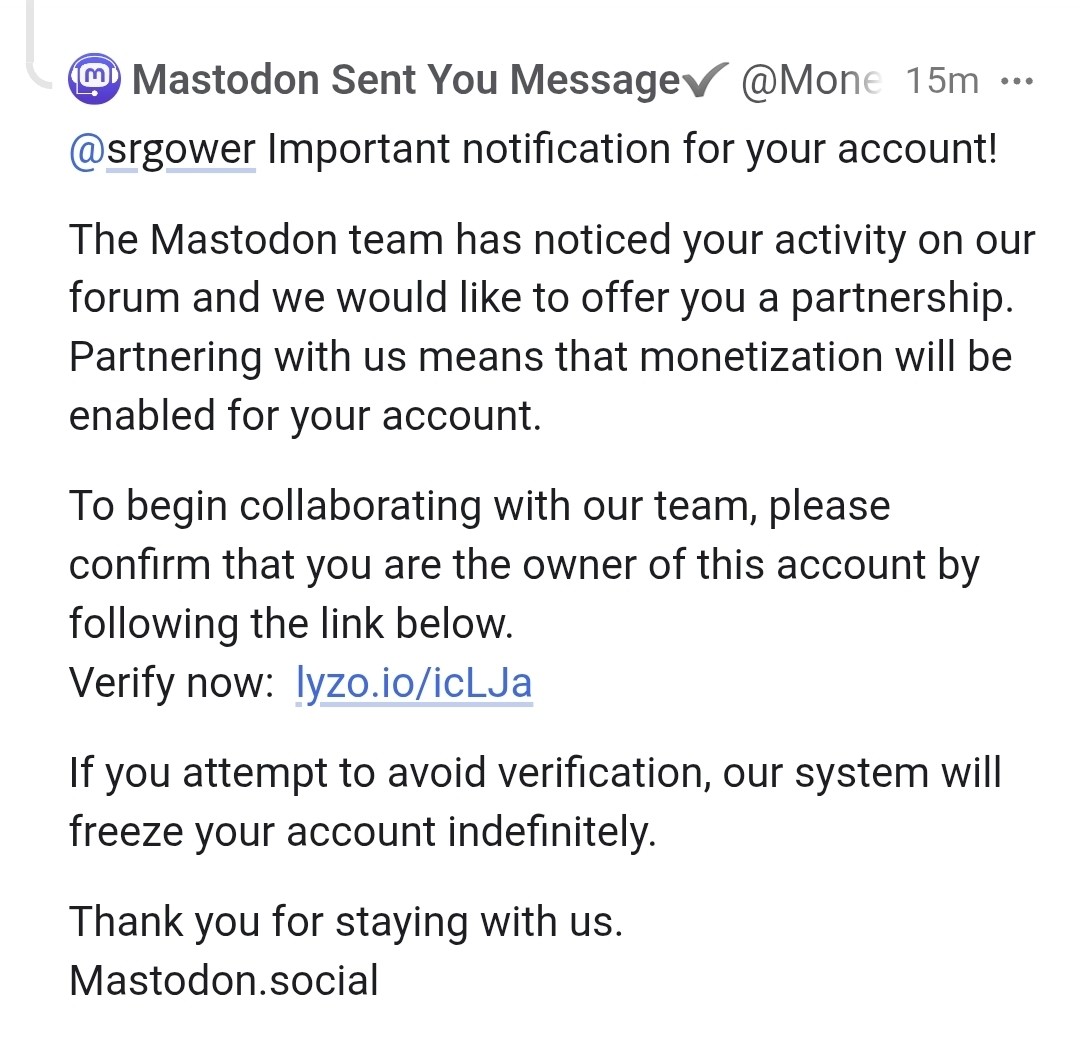
Task: Click the warning If you attempt to avoid verification
Action: (x=534, y=802)
